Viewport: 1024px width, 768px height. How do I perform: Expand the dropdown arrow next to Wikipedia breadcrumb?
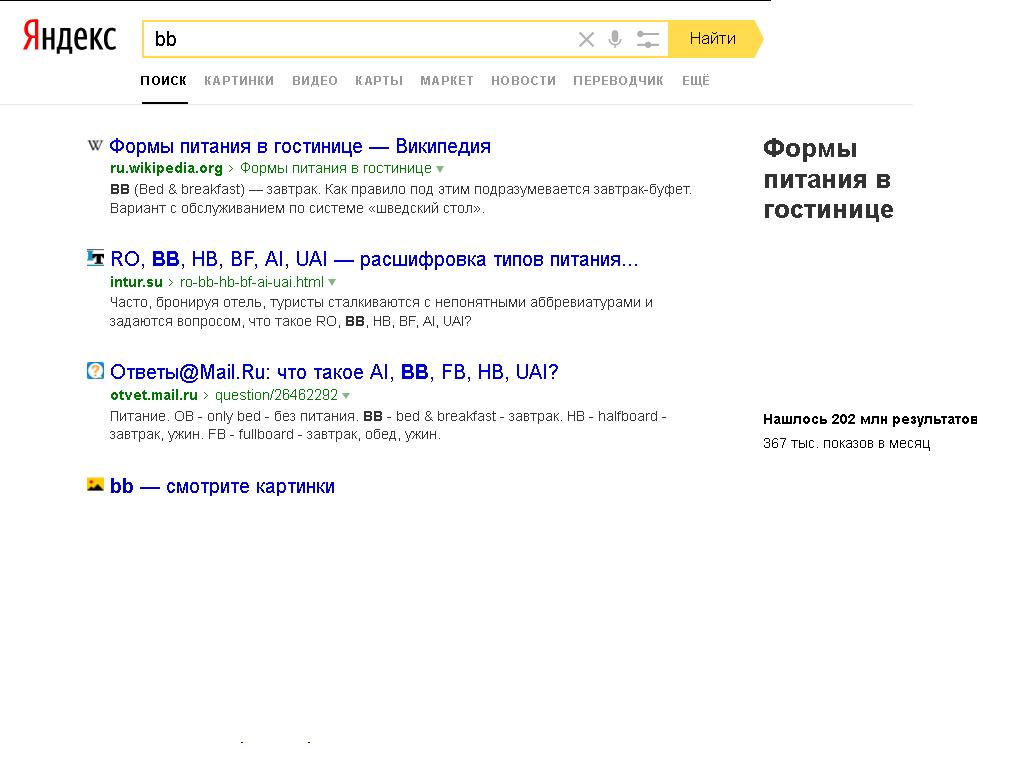(440, 169)
